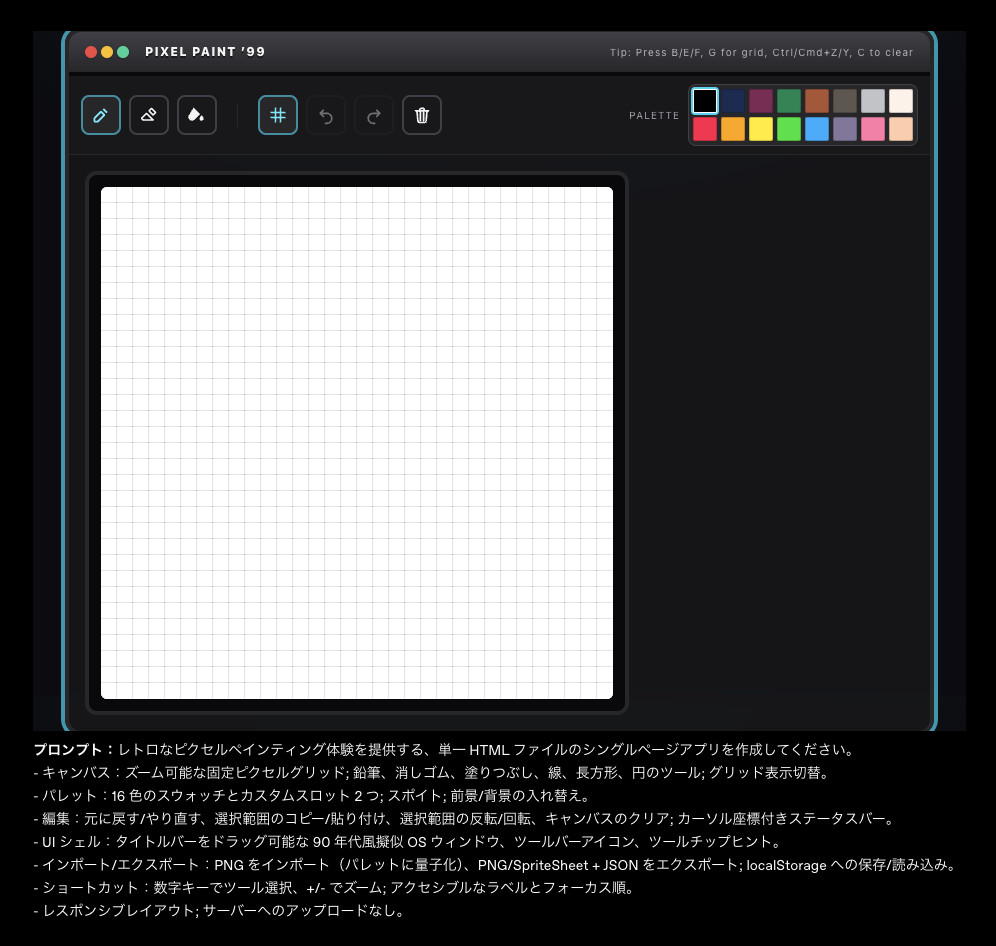Pick the dark navy blue swatch

click(x=733, y=101)
